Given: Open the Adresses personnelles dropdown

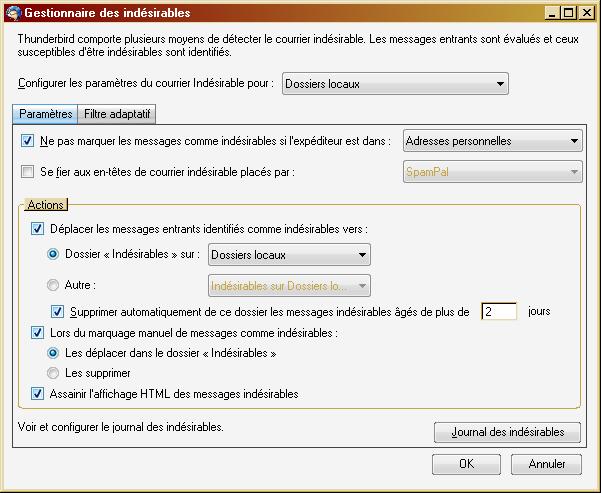Looking at the screenshot, I should [493, 141].
